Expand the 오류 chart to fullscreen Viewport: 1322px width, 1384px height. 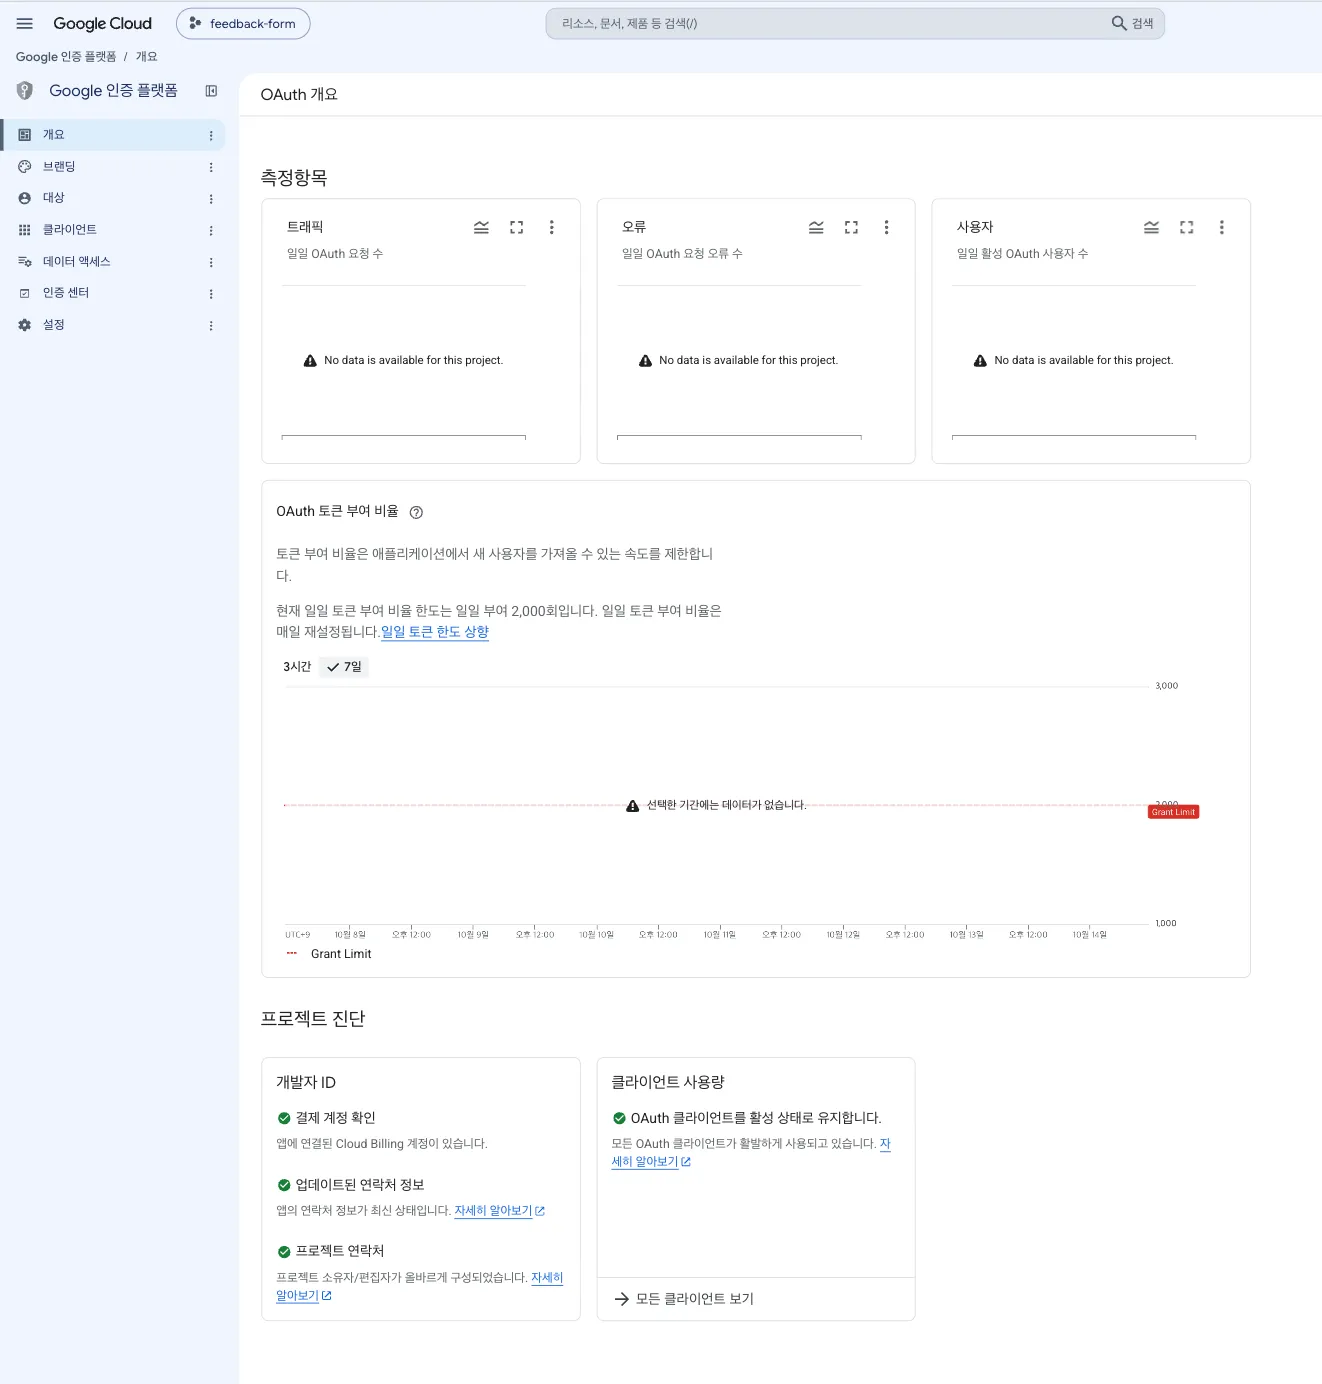pos(851,227)
